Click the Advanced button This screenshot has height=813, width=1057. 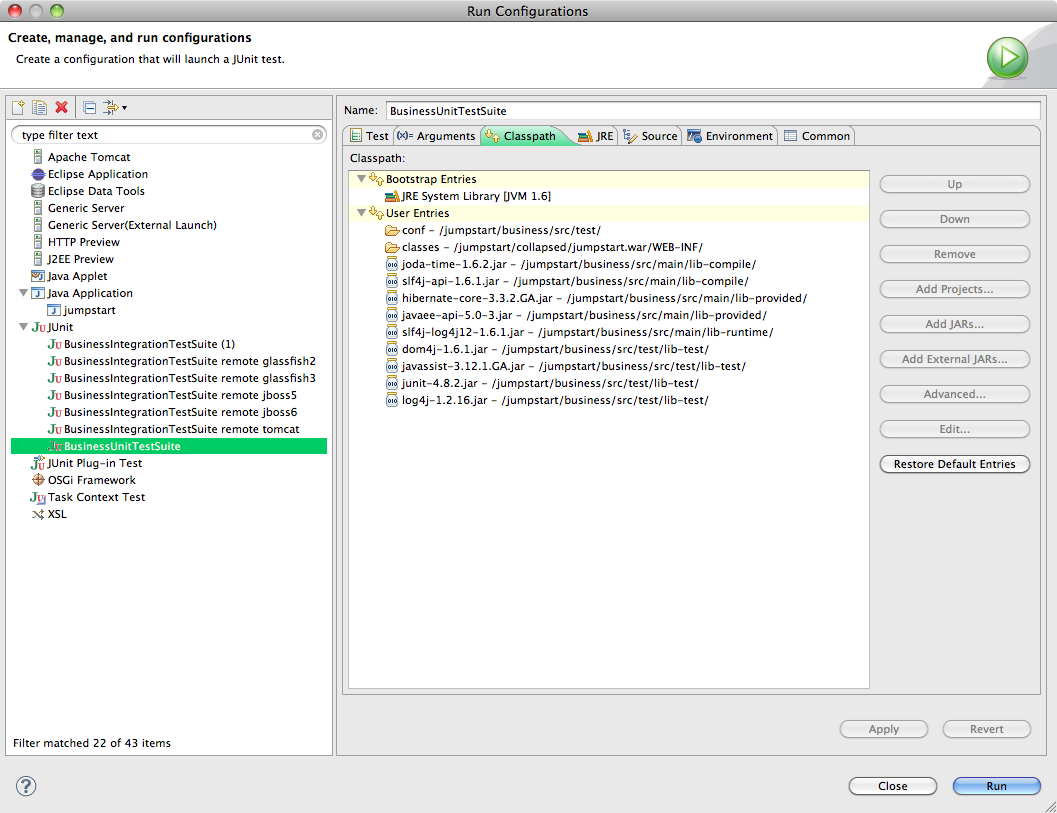pyautogui.click(x=955, y=394)
